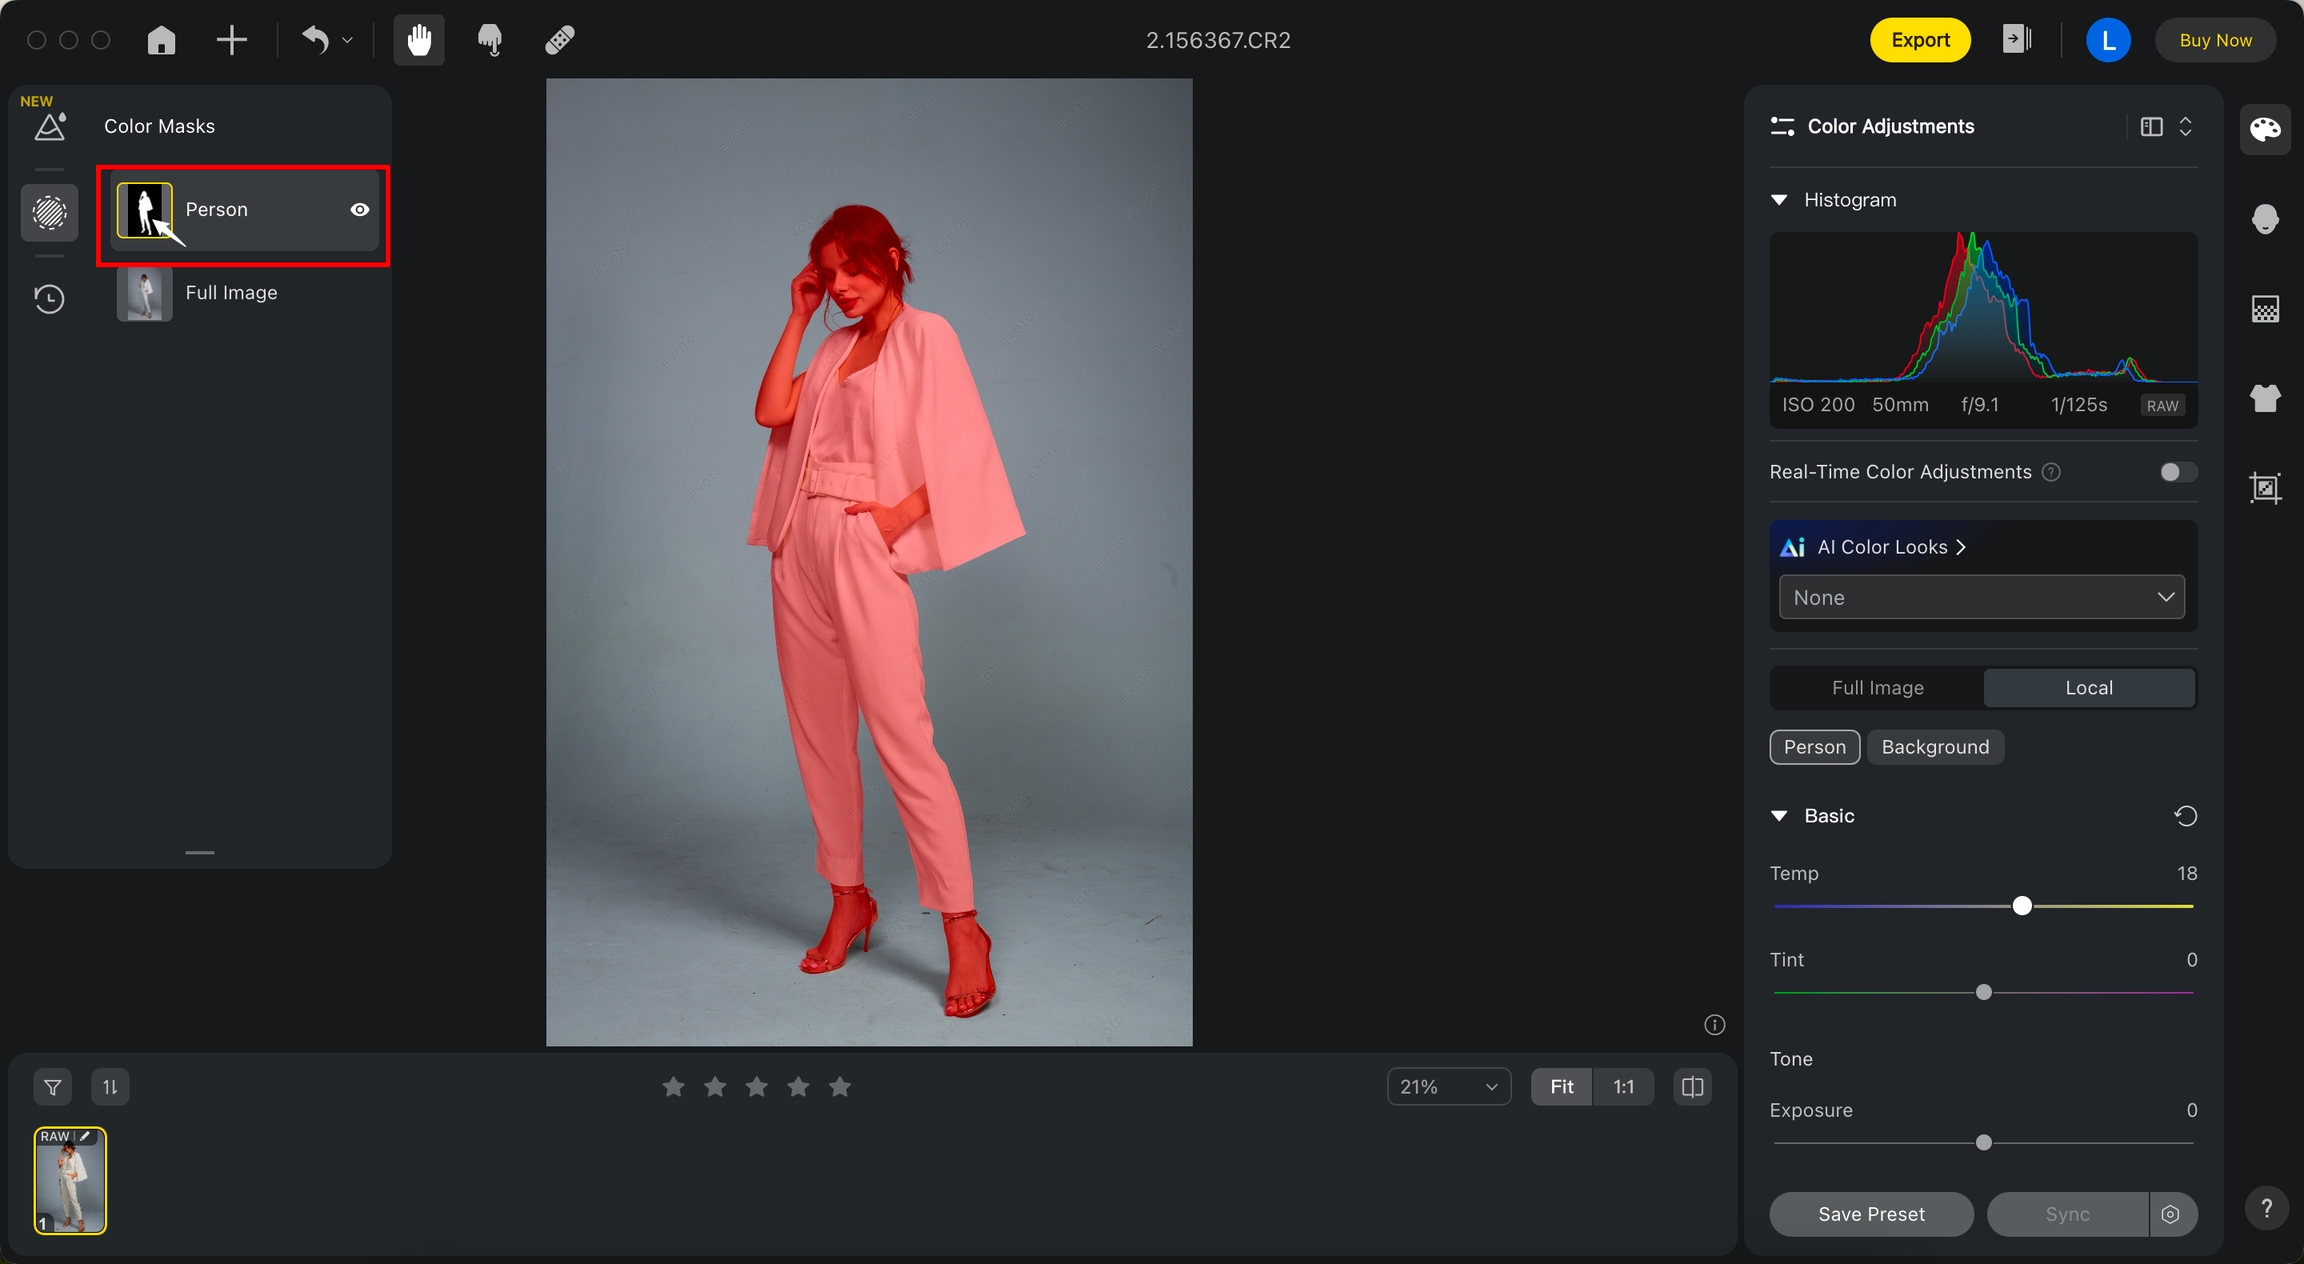Image resolution: width=2304 pixels, height=1264 pixels.
Task: Select the healing bandage tool
Action: (559, 40)
